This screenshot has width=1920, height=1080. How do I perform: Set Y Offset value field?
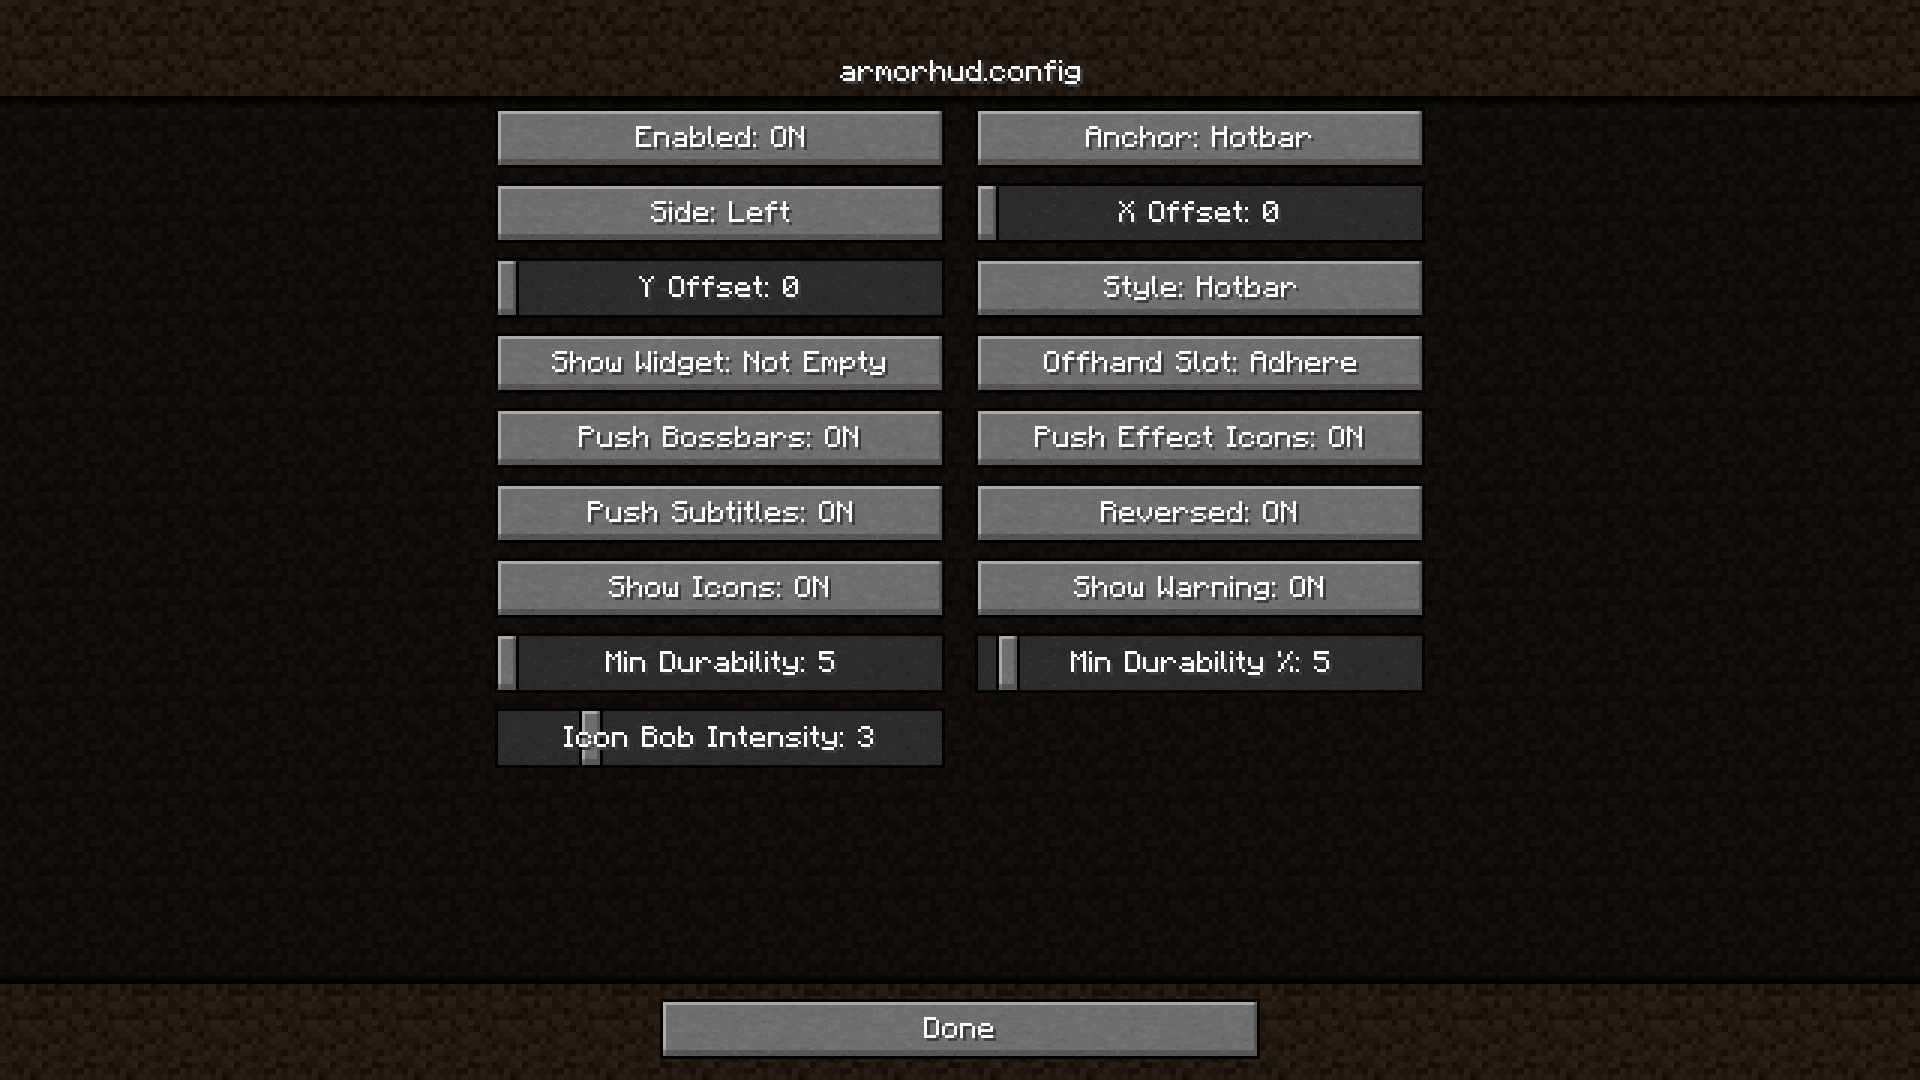(x=720, y=286)
